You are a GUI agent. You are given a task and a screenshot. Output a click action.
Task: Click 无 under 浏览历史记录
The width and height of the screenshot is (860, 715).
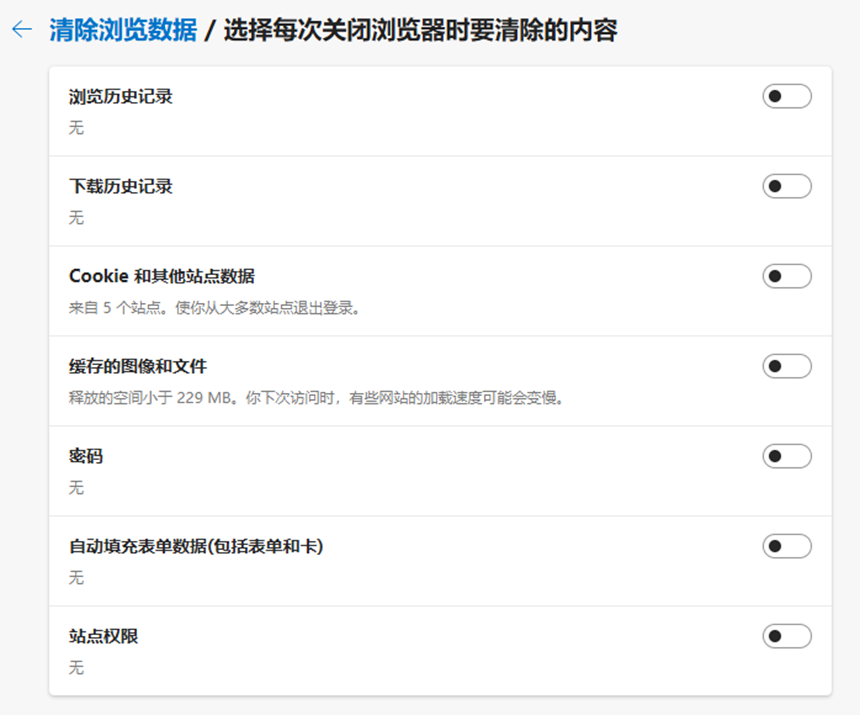coord(76,128)
